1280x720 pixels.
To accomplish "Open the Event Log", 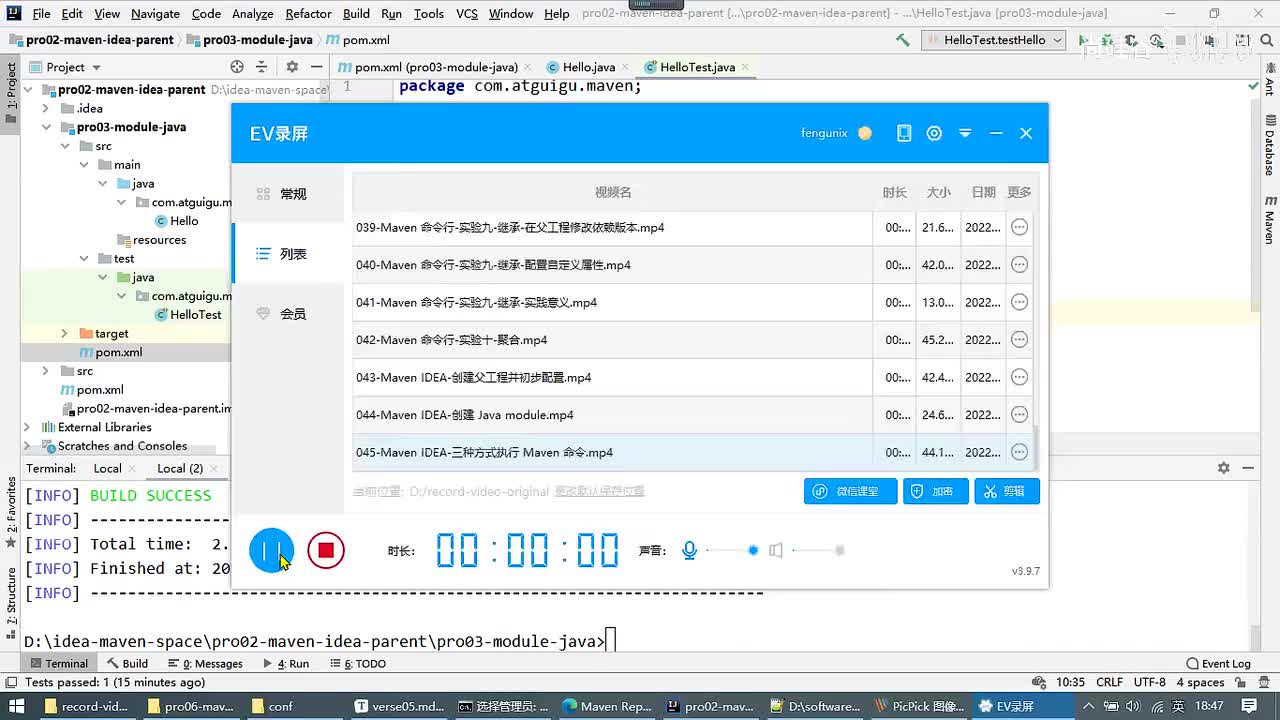I will pyautogui.click(x=1218, y=663).
